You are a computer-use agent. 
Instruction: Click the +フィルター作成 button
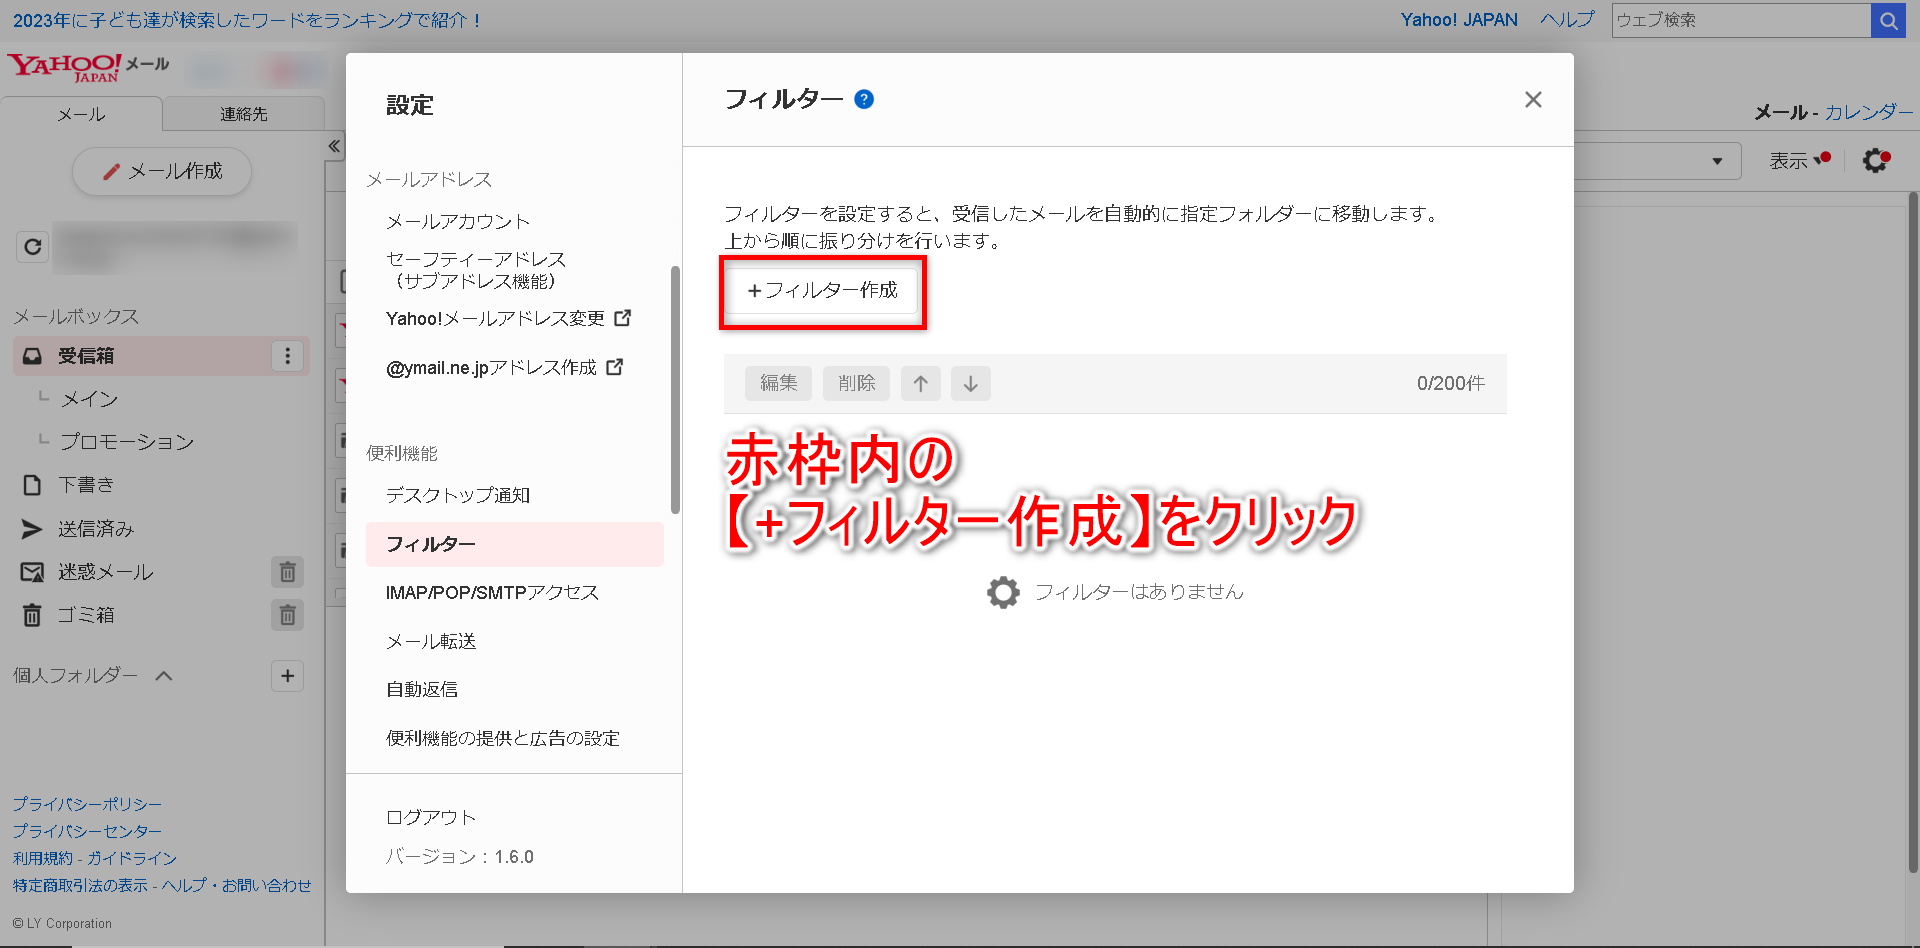tap(822, 290)
